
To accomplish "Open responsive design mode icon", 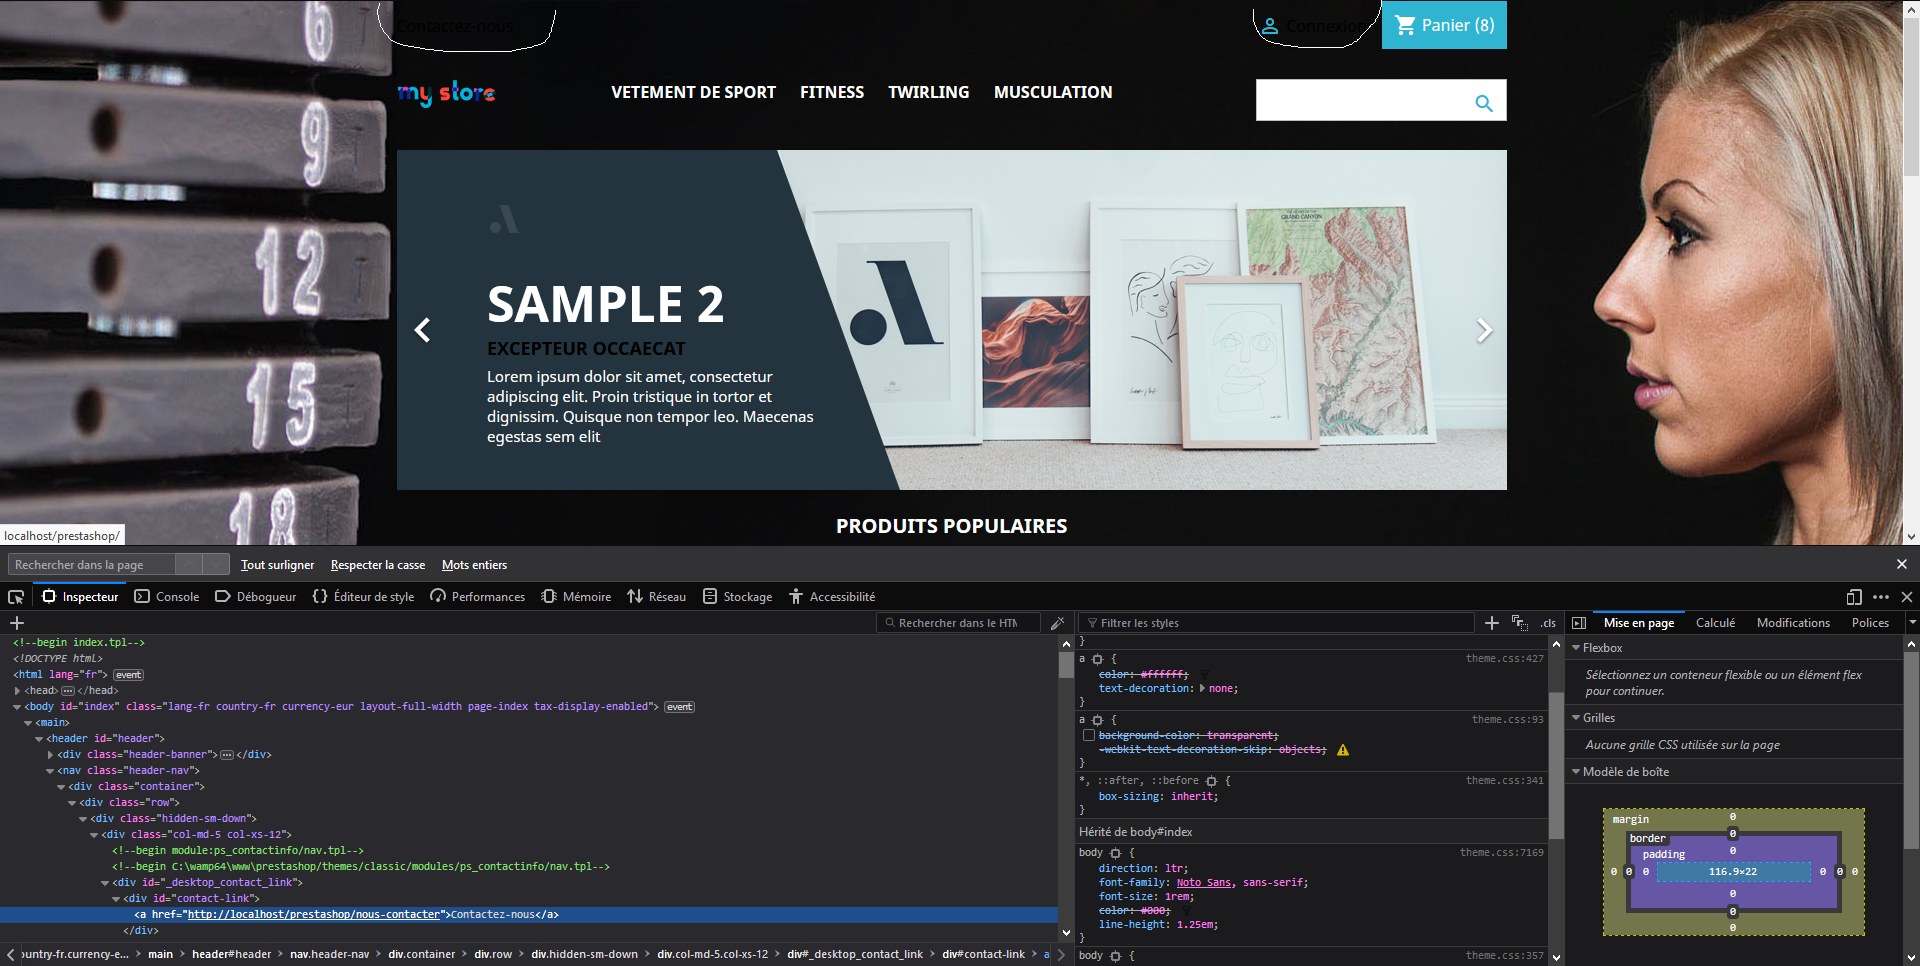I will click(x=1854, y=597).
